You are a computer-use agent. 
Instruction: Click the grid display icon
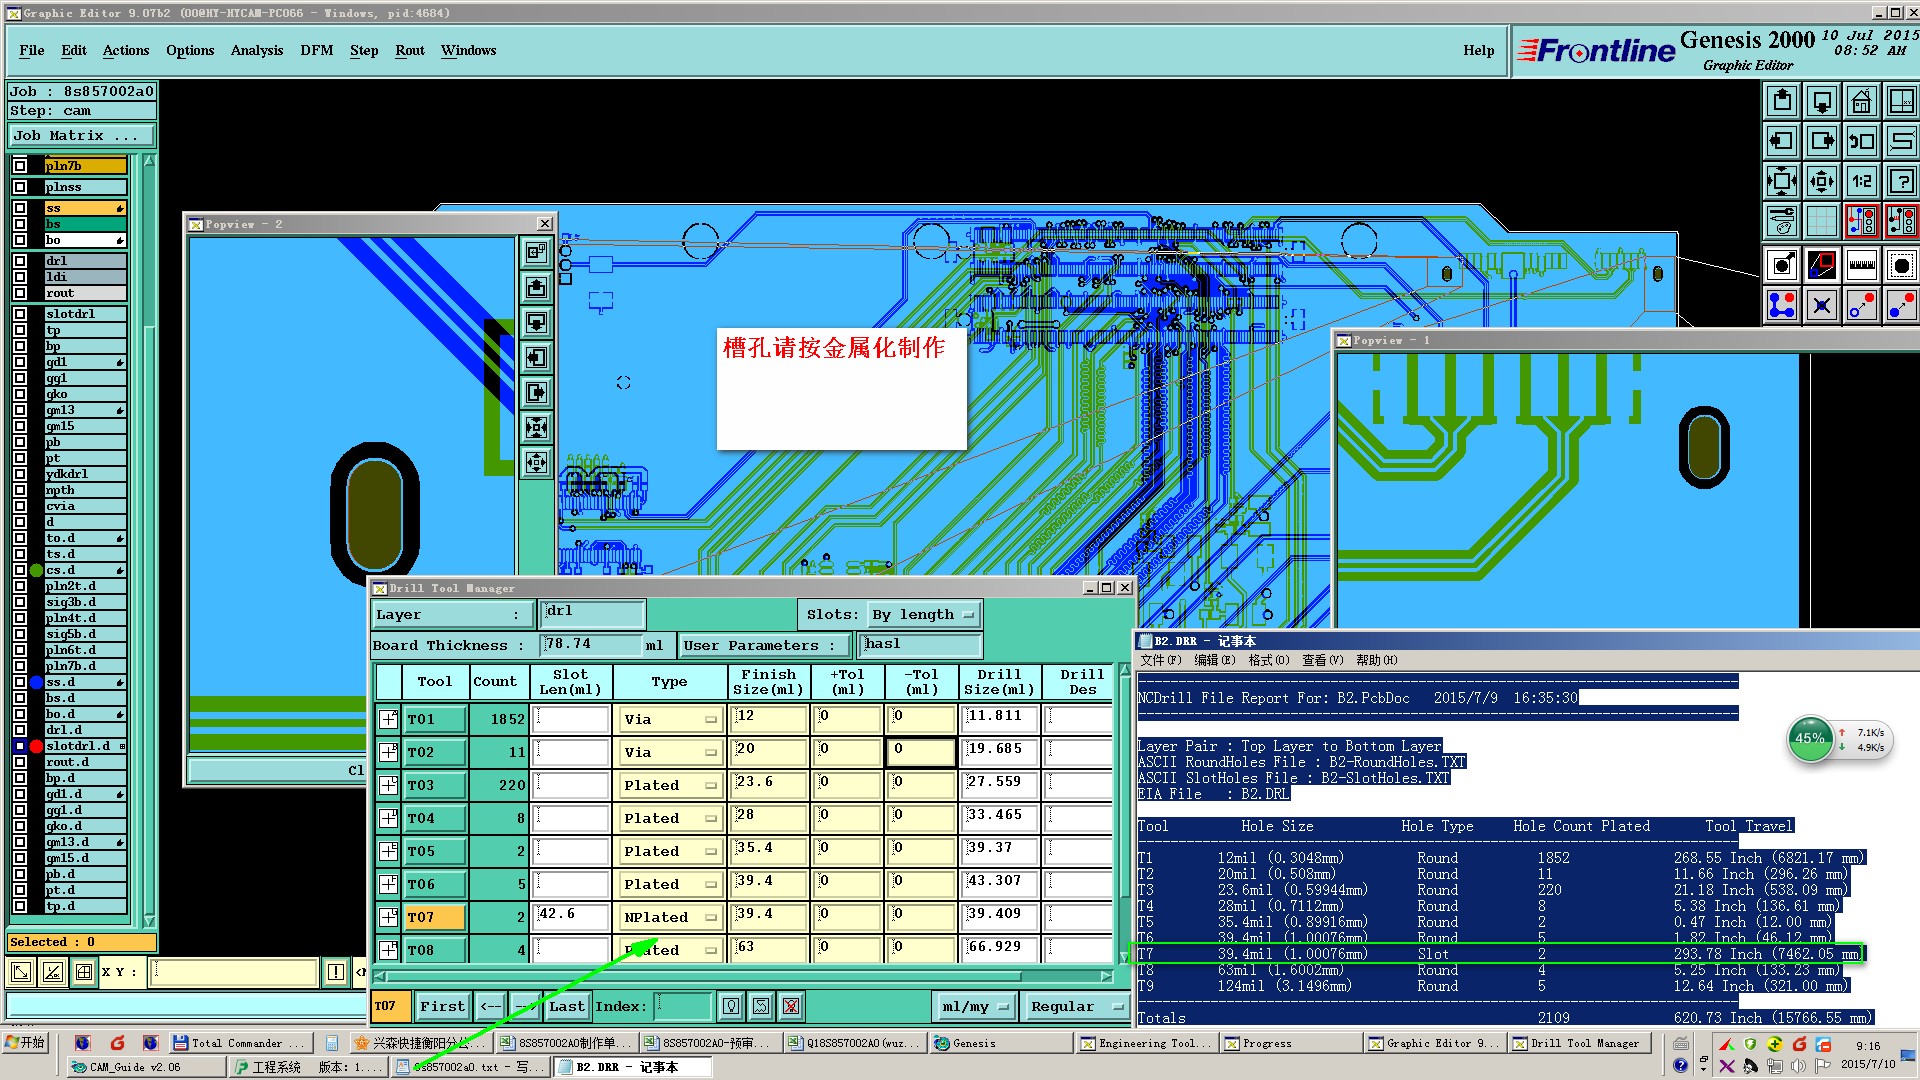coord(1821,221)
